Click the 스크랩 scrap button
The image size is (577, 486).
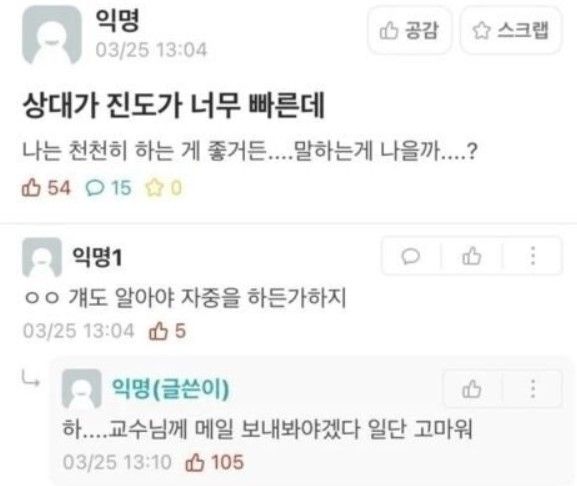click(511, 30)
